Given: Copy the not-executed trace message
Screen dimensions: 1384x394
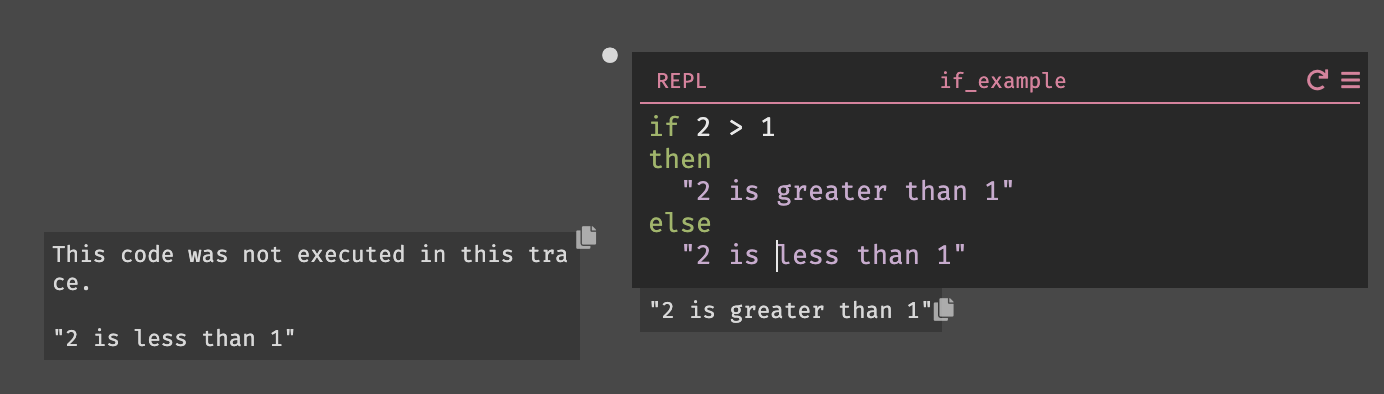Looking at the screenshot, I should [587, 236].
